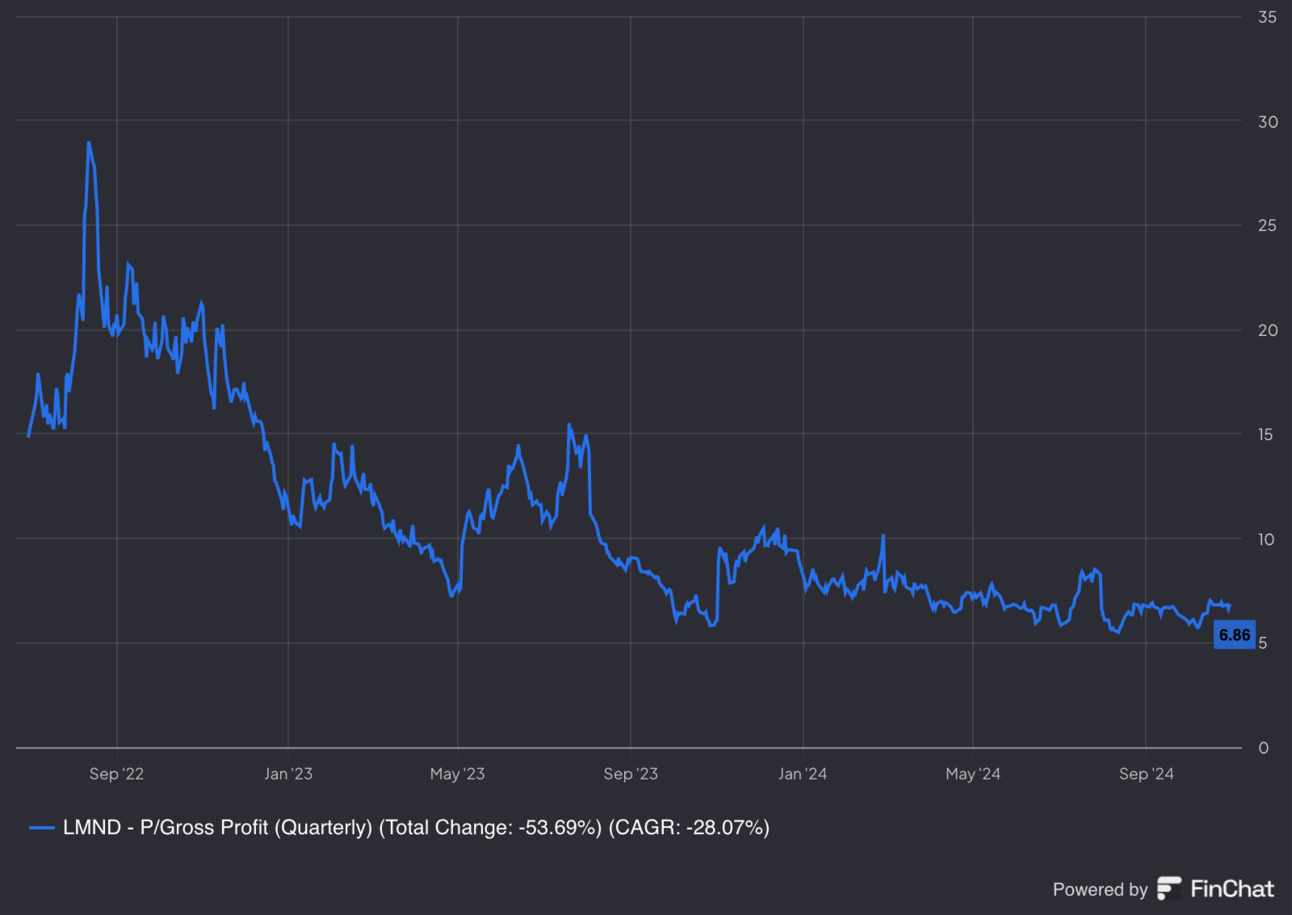Click the 25 y-axis label
Screen dimensions: 1292x915
(1268, 226)
